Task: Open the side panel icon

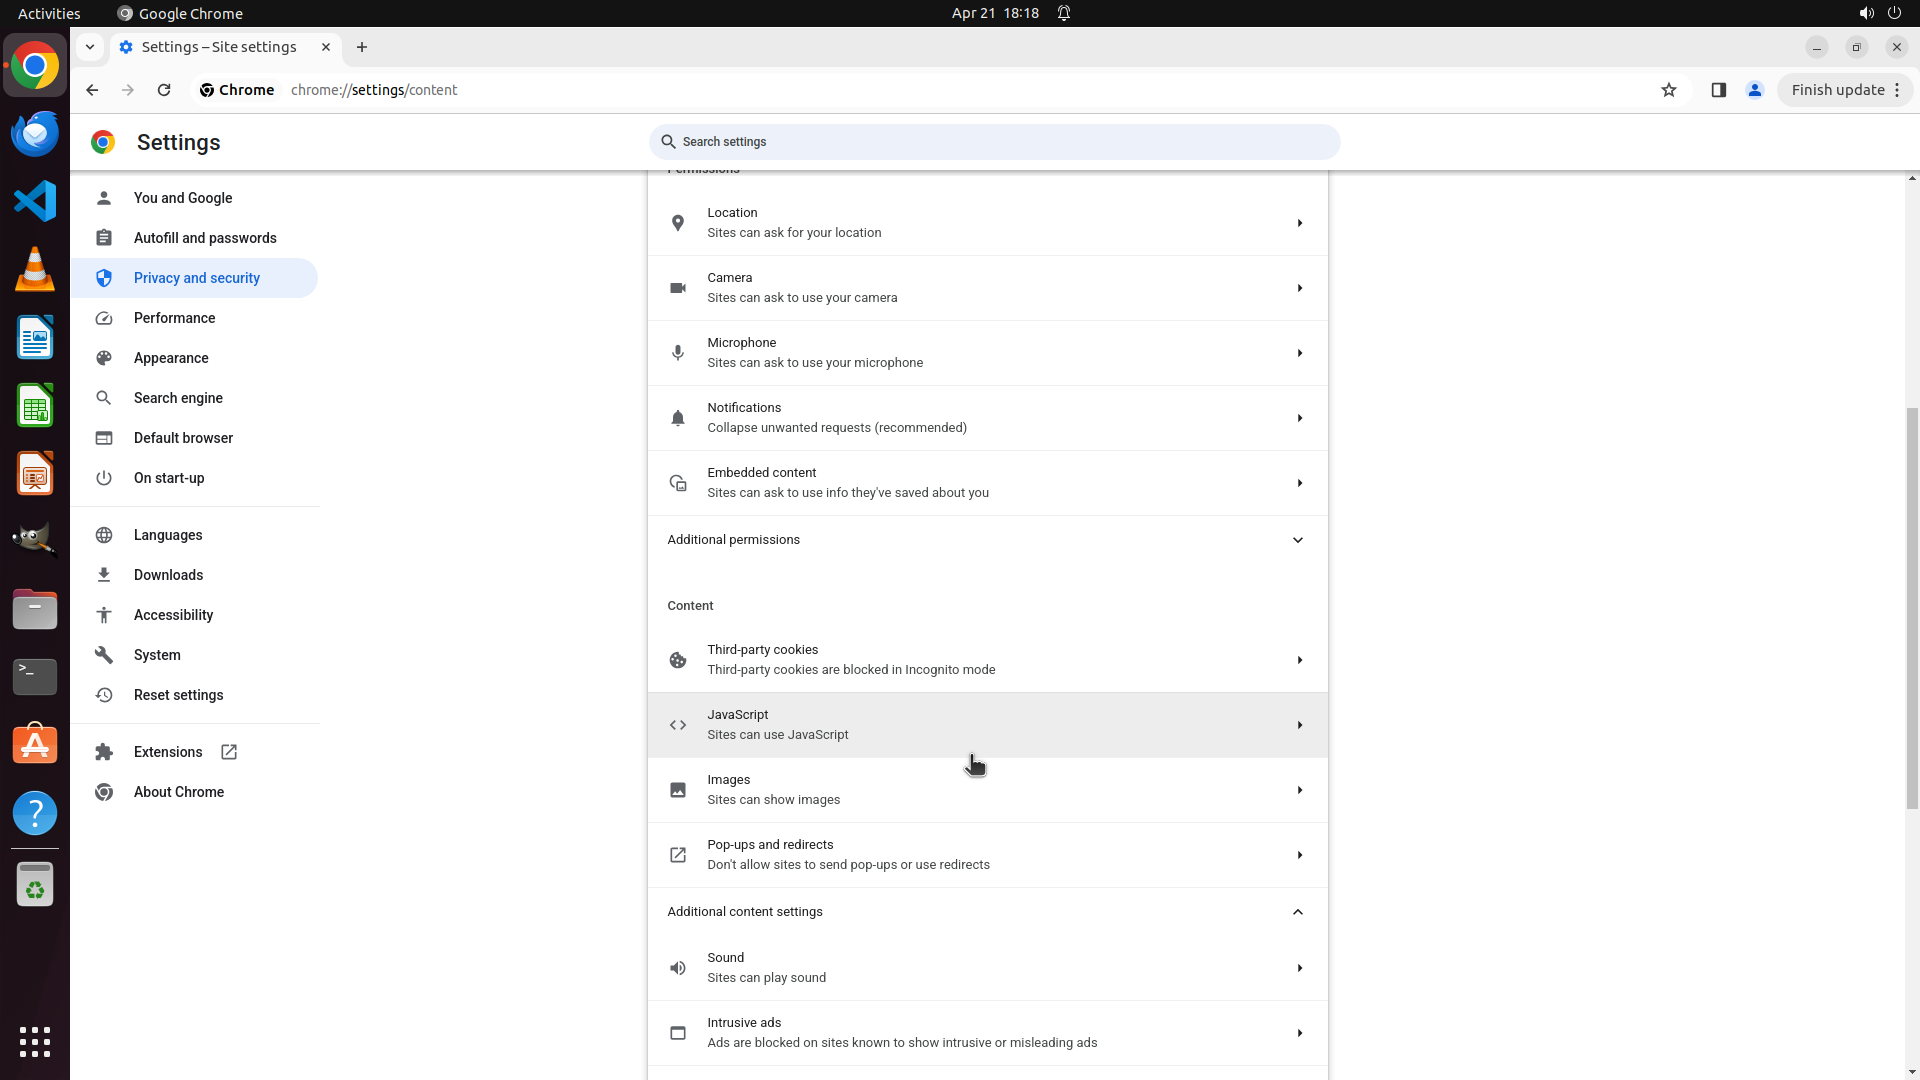Action: coord(1718,90)
